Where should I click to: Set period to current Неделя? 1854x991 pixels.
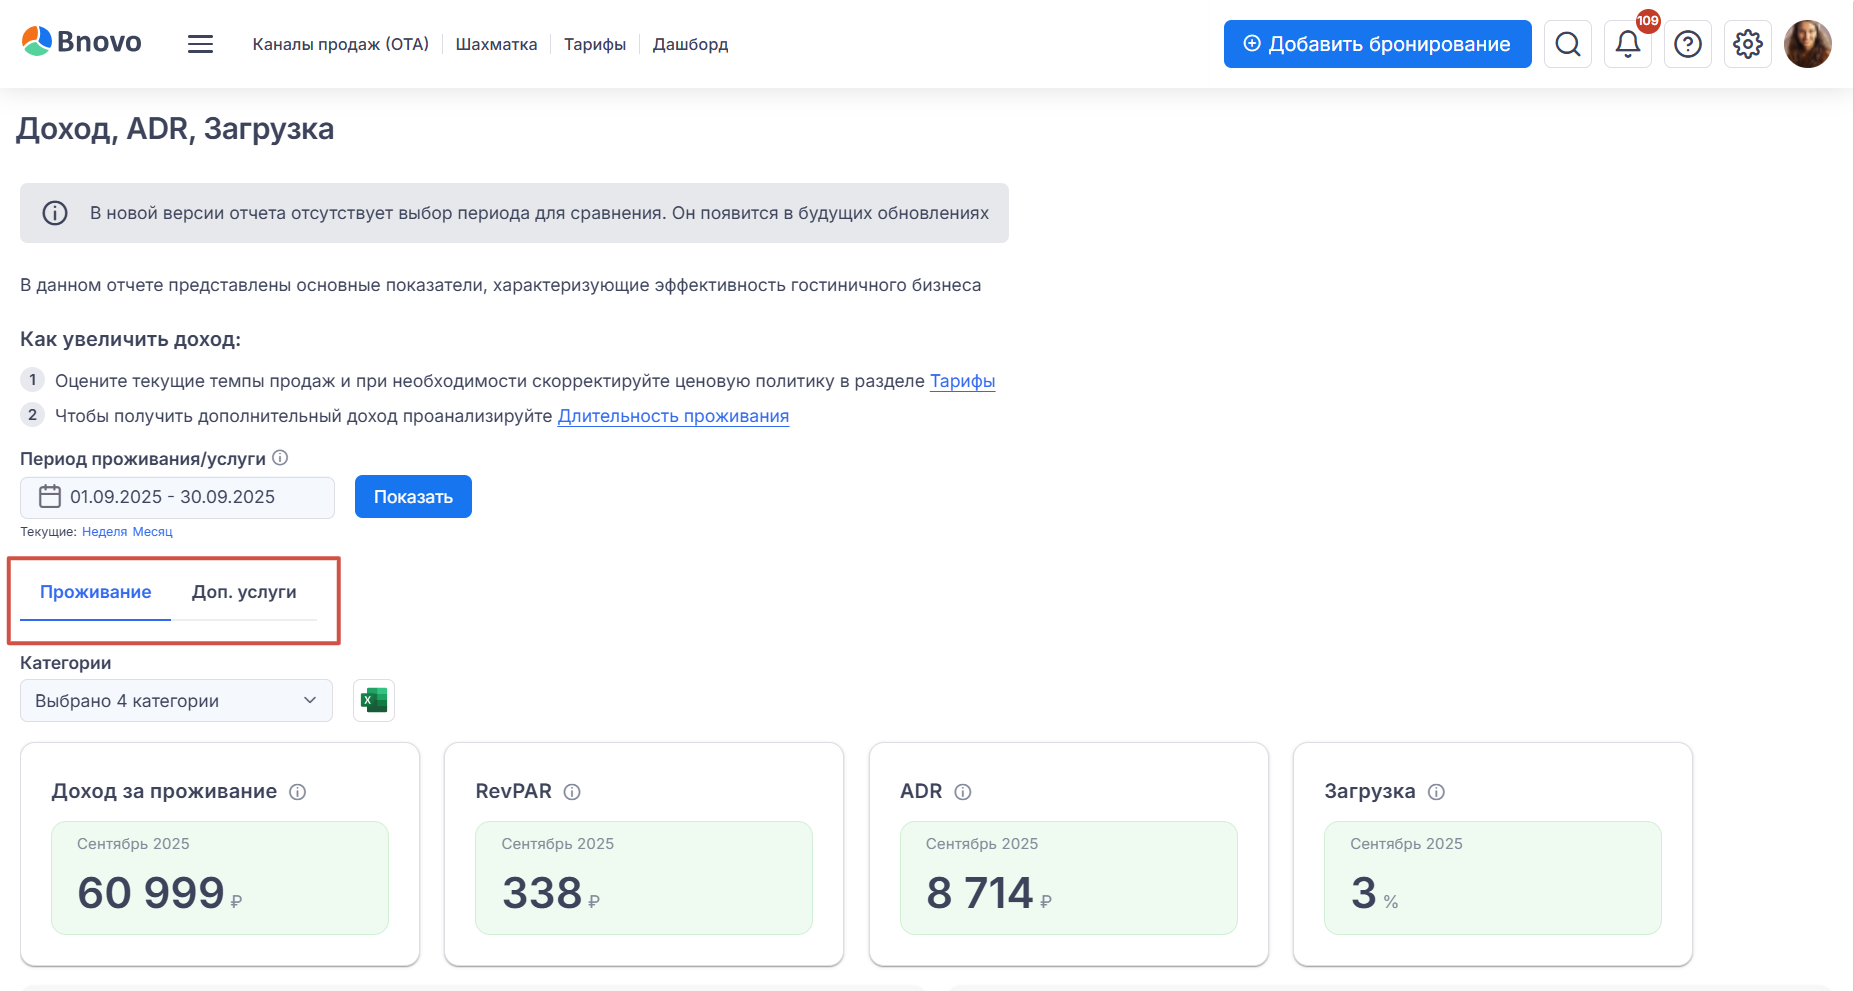(x=104, y=532)
